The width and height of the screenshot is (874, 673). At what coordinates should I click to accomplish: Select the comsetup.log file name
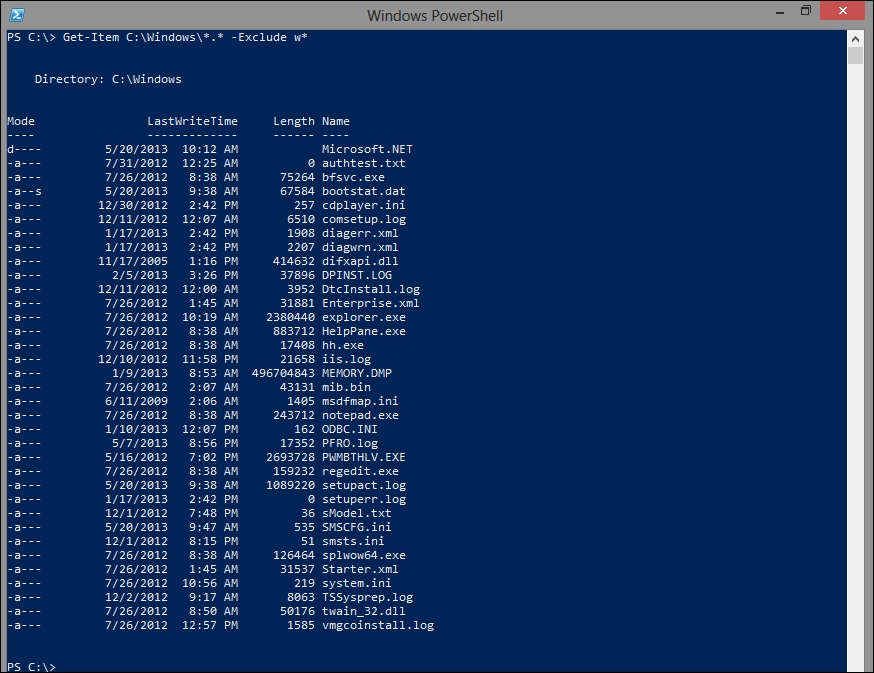(364, 219)
